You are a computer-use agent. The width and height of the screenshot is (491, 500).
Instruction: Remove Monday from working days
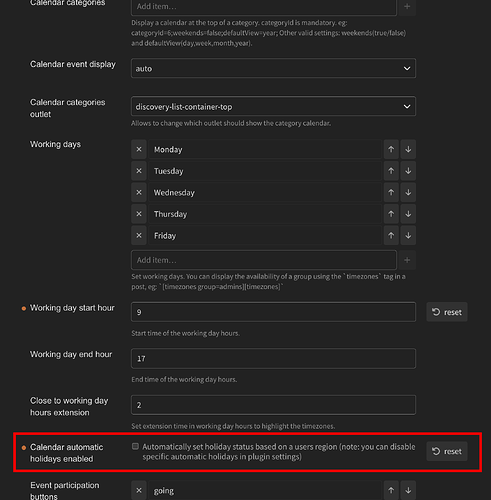tap(139, 149)
